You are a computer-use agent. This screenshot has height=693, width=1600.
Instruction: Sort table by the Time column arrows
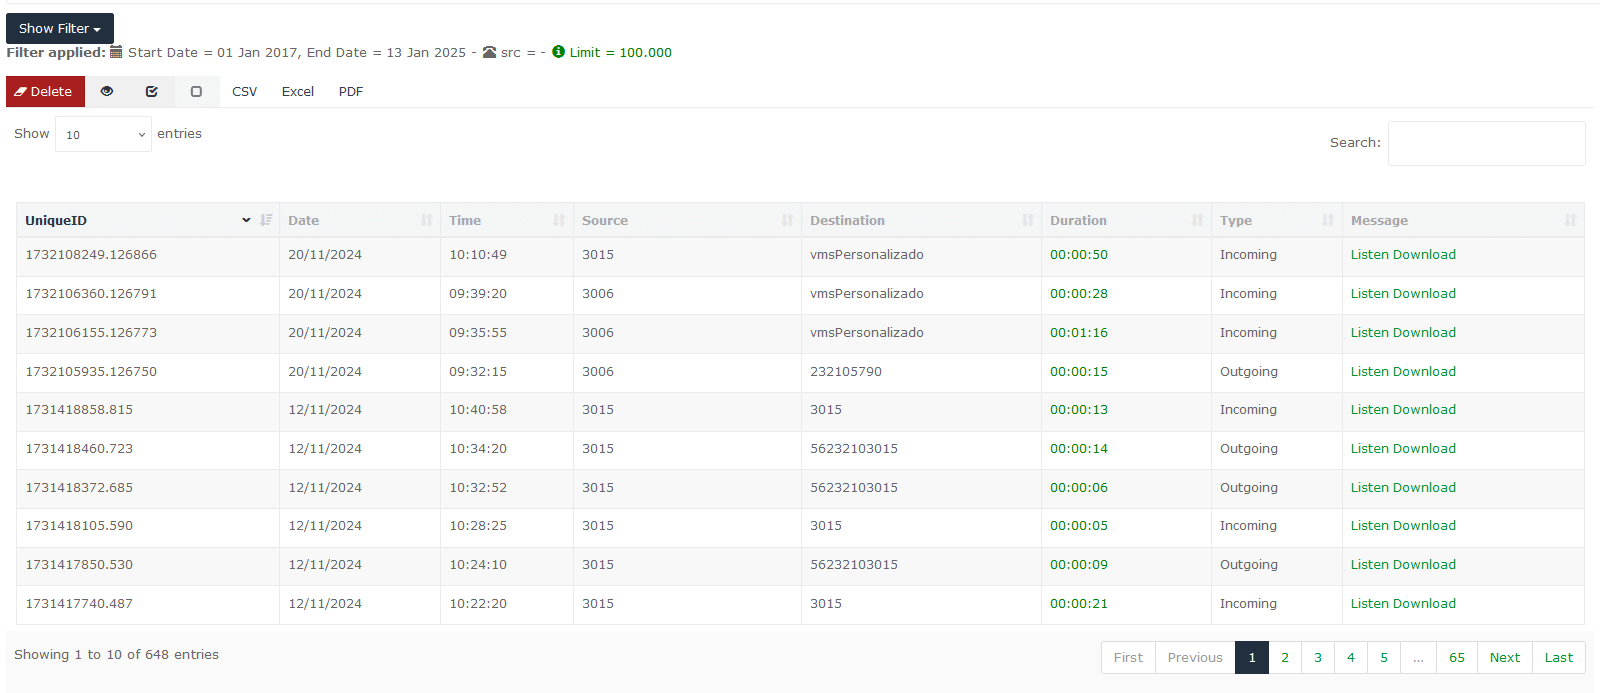[x=559, y=220]
